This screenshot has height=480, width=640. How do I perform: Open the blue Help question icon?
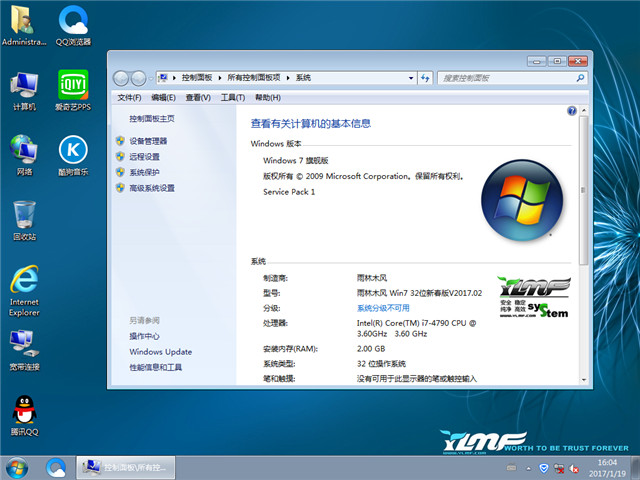click(x=572, y=111)
